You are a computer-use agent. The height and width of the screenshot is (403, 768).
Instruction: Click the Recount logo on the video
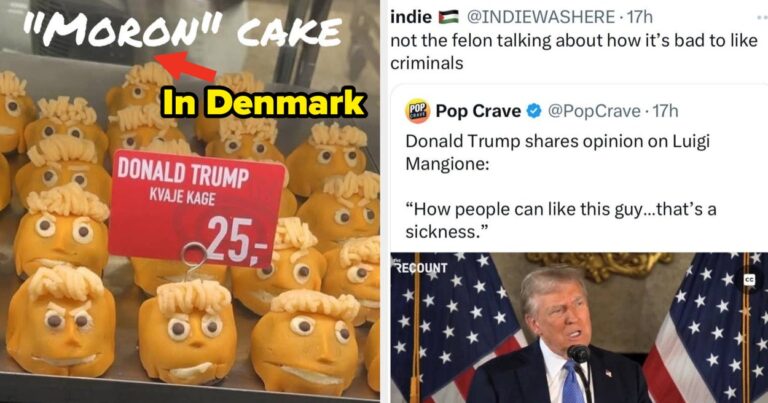click(x=420, y=267)
